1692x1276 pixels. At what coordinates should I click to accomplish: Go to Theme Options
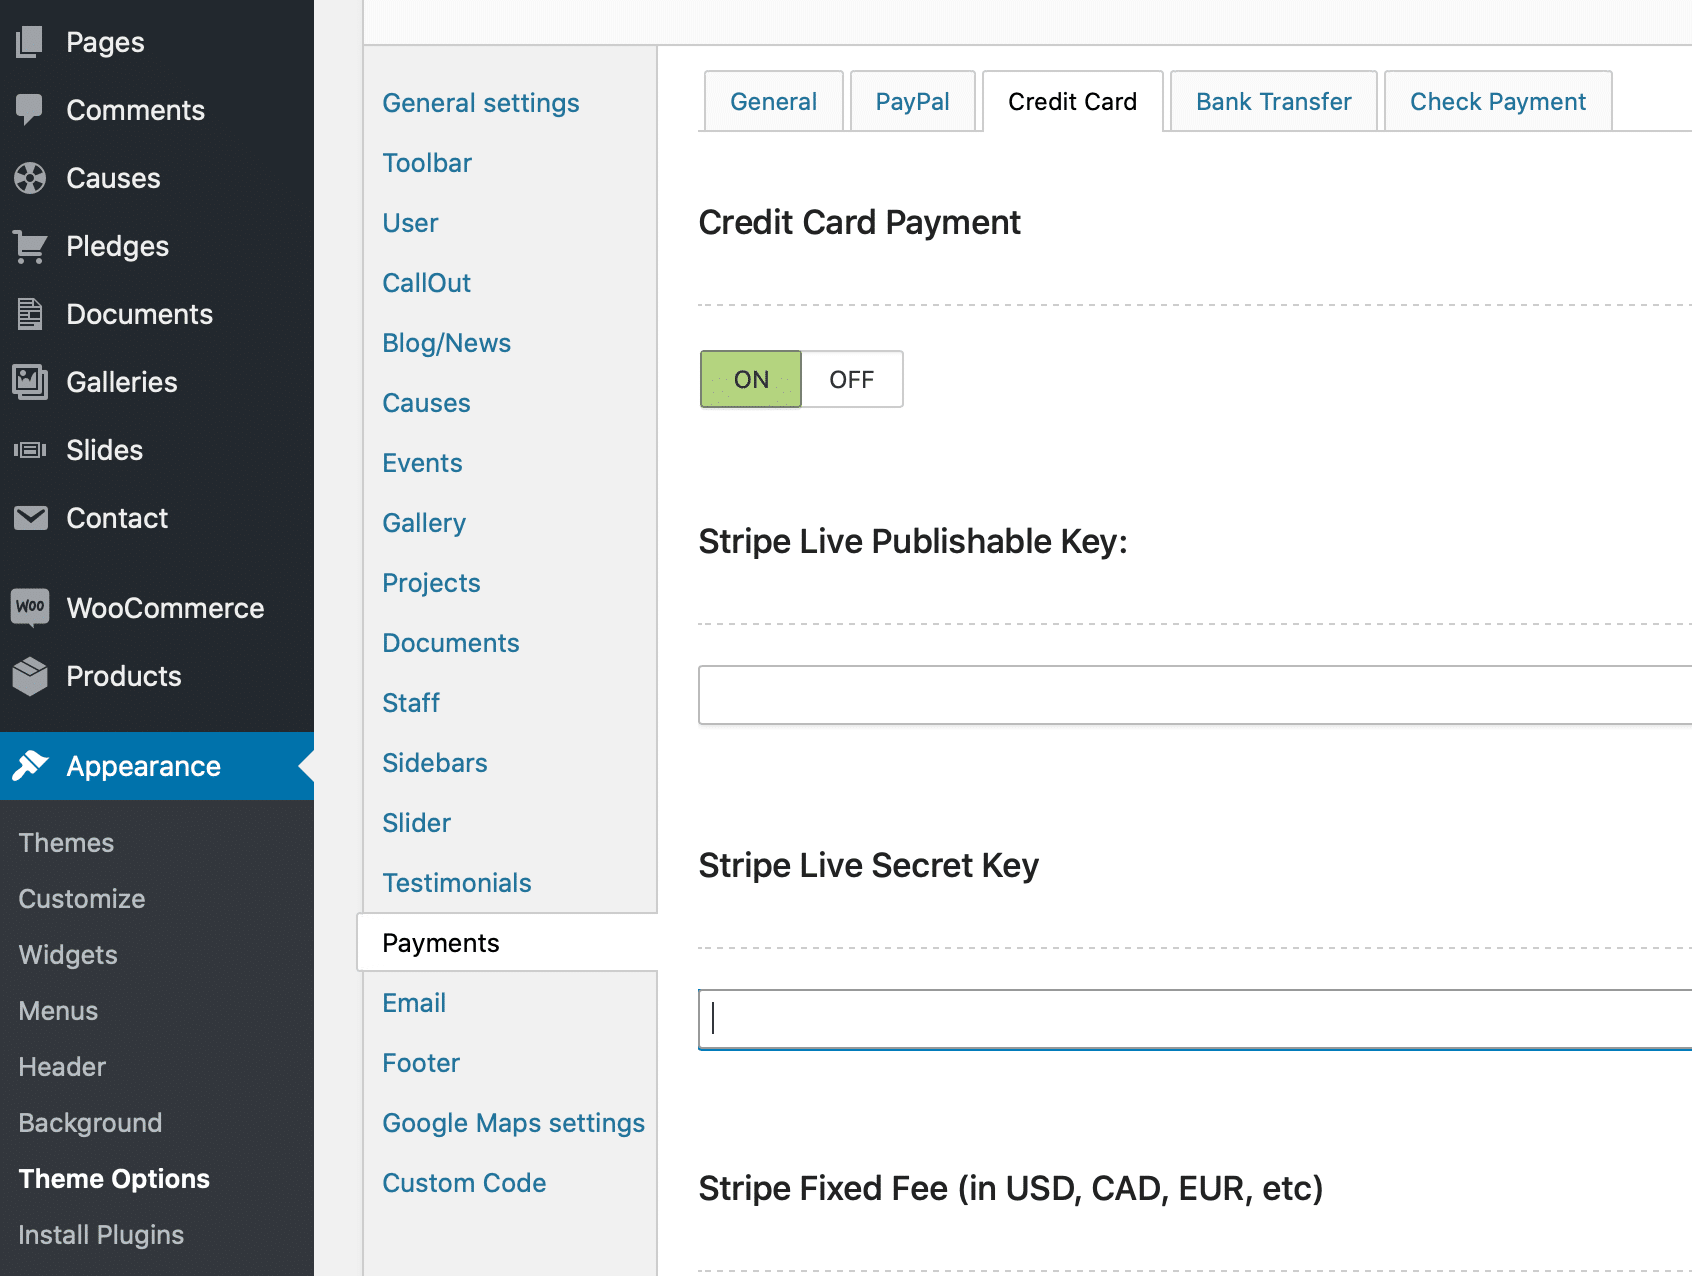point(113,1178)
